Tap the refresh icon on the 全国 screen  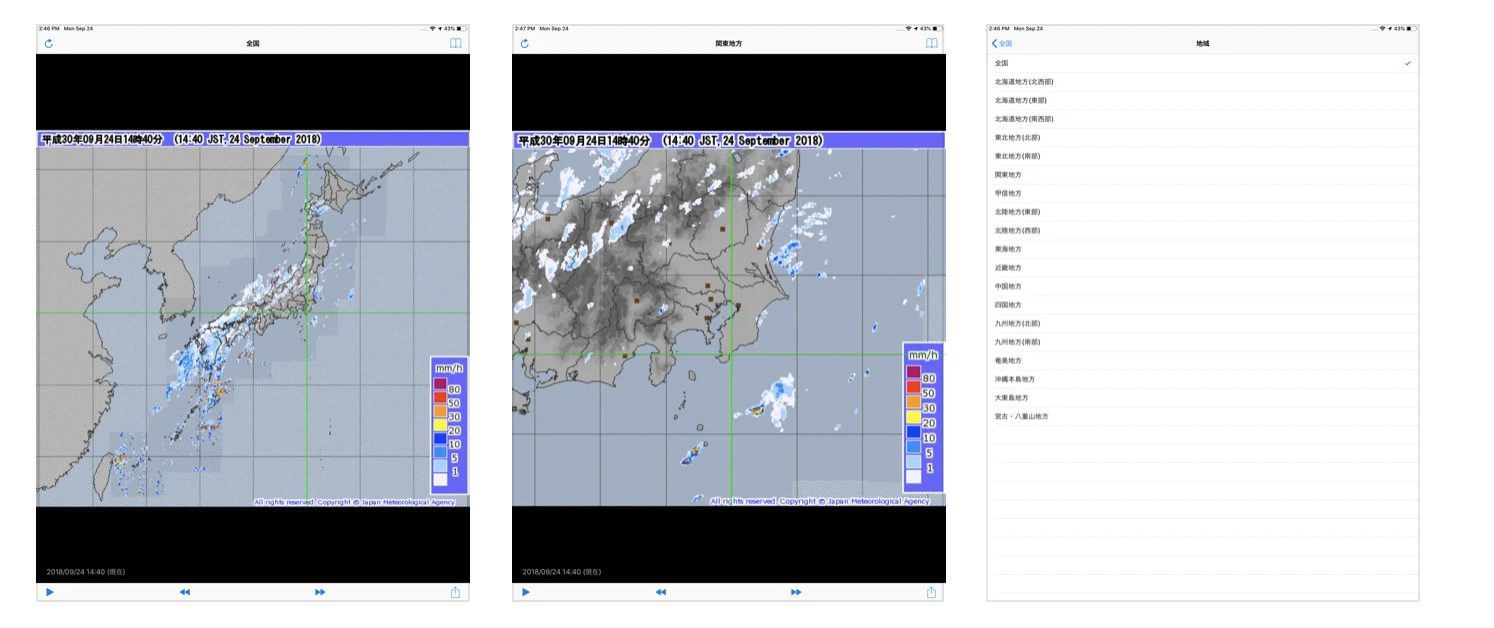[x=48, y=44]
